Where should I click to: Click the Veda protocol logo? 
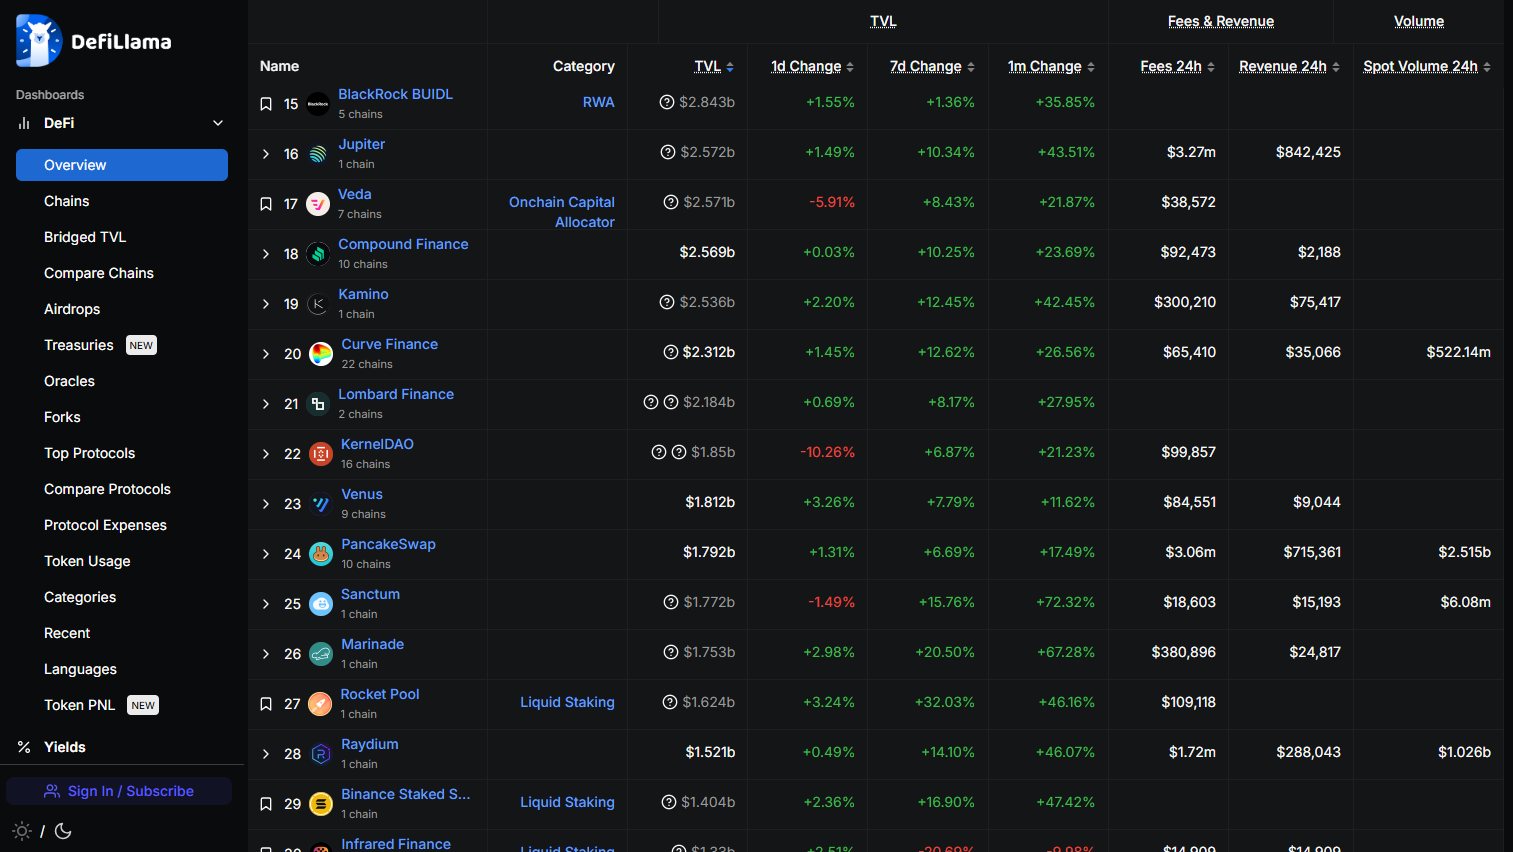[x=318, y=204]
